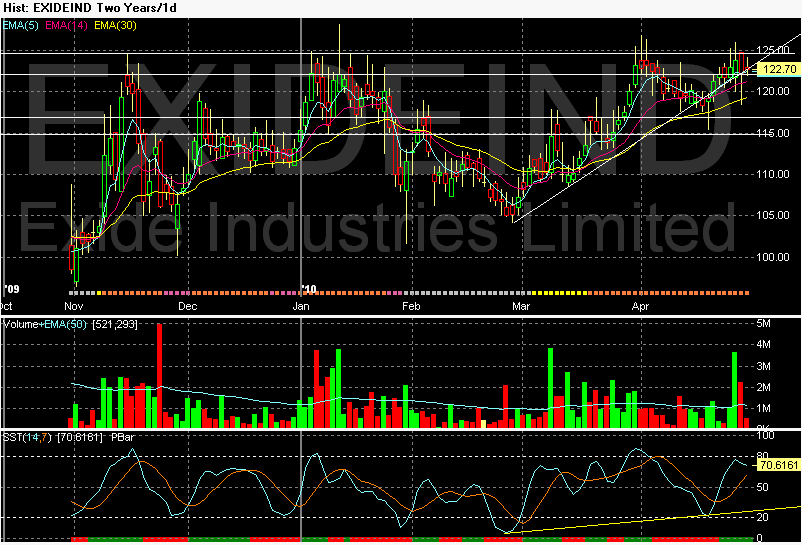Click the [70.6161] stochastic reading in label
Screen dimensions: 802x545
80,438
